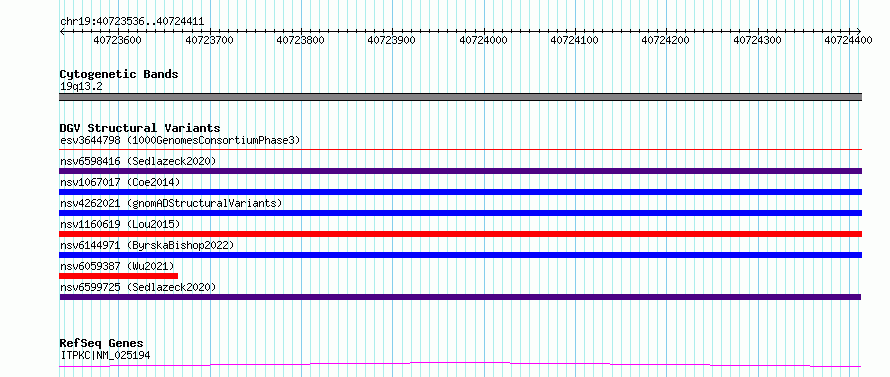Select nsv6059387 (Wu2021) label
890x377 pixels.
117,266
